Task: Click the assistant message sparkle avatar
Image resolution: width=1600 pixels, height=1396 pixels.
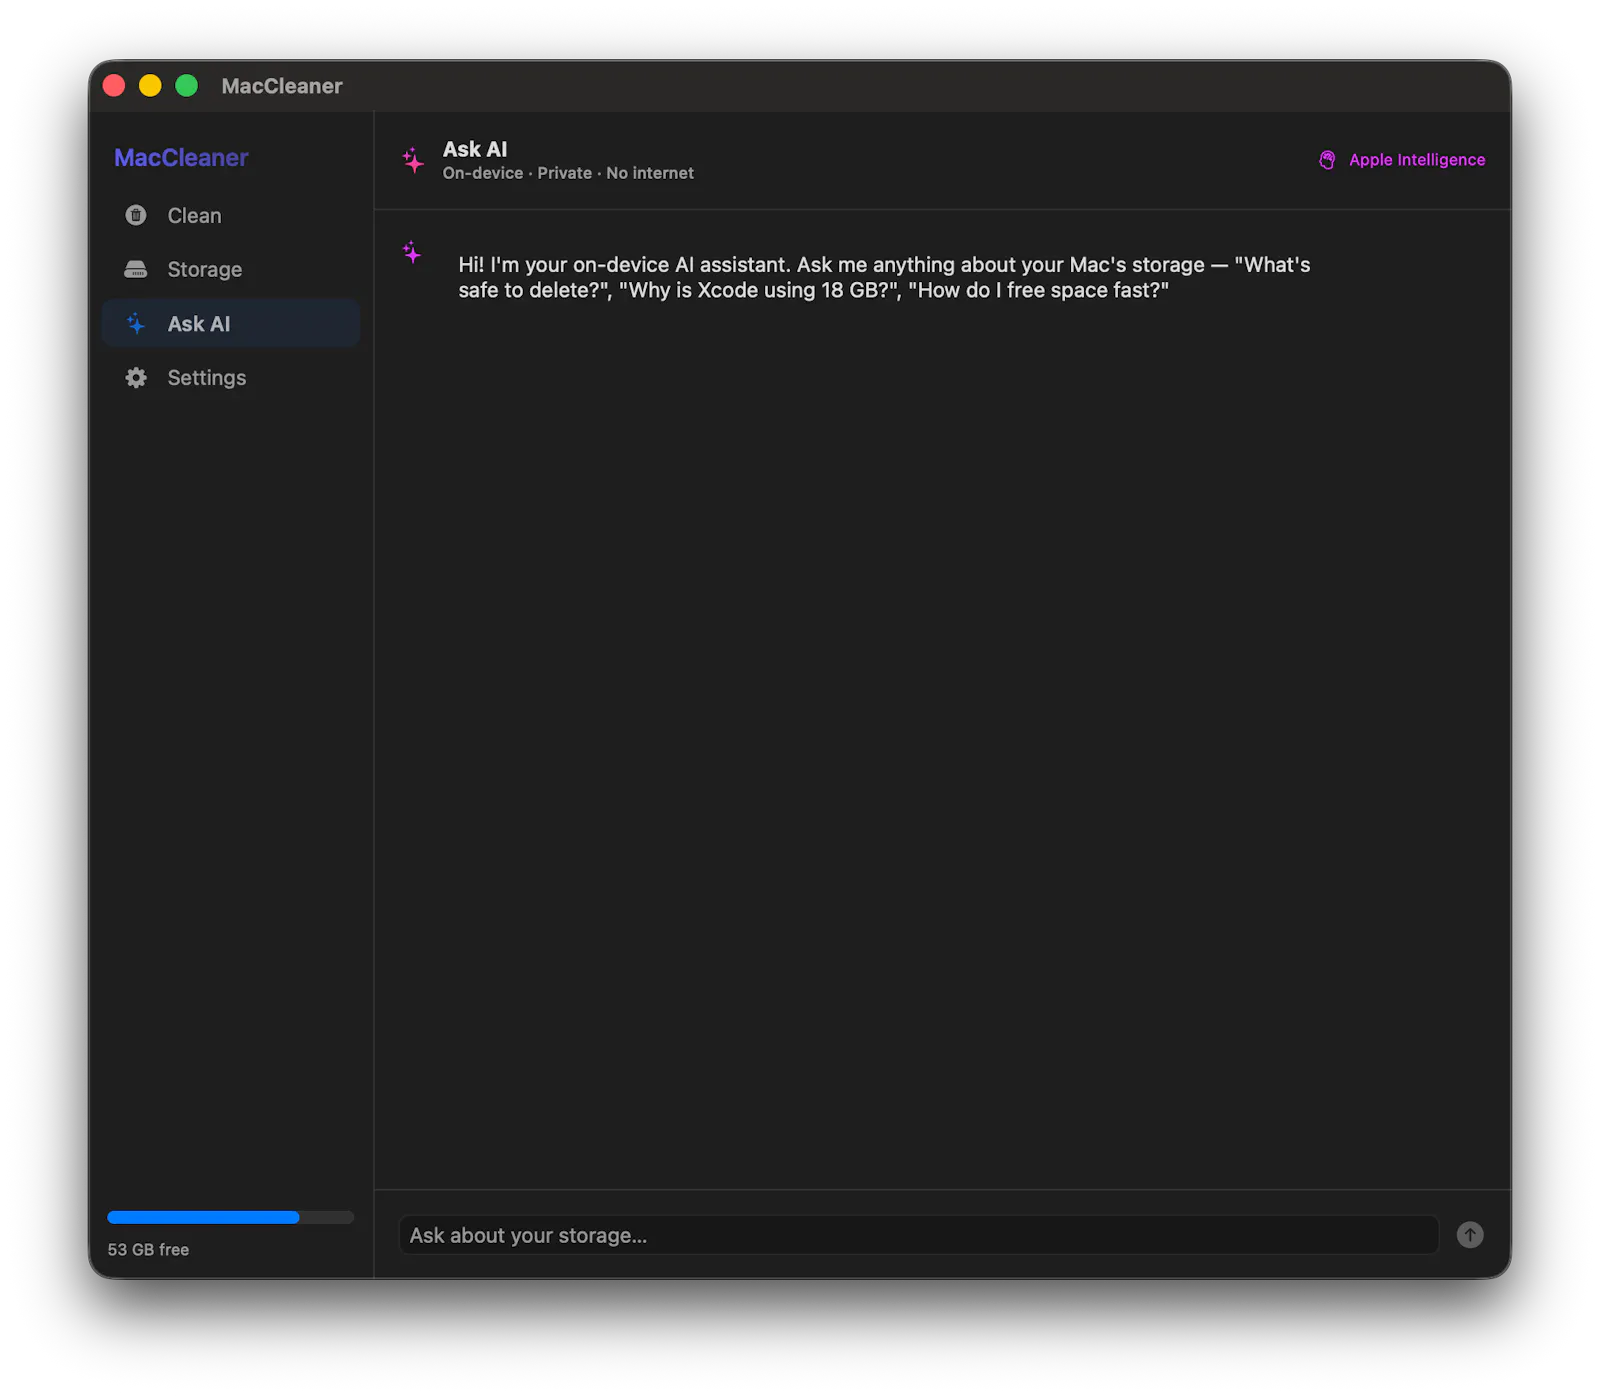Action: pyautogui.click(x=412, y=252)
